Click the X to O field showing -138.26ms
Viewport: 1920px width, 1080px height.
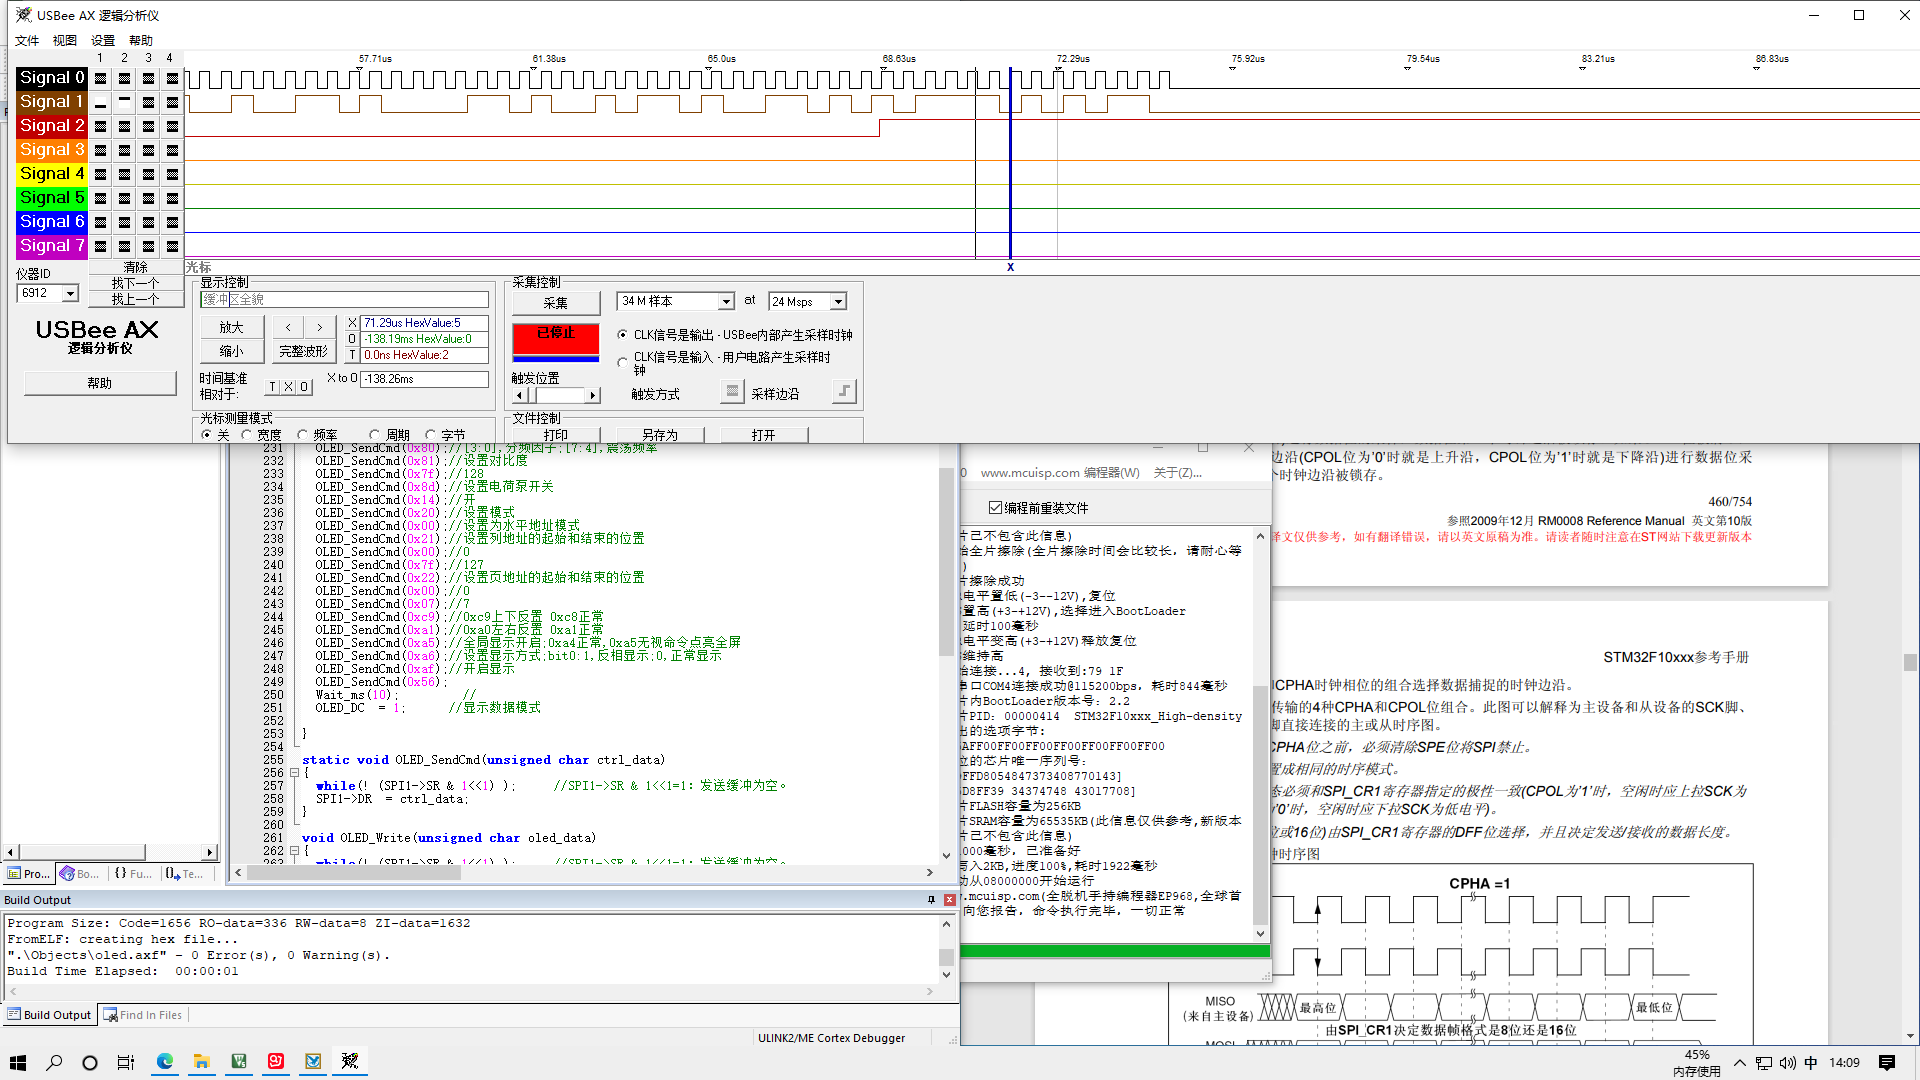(424, 379)
